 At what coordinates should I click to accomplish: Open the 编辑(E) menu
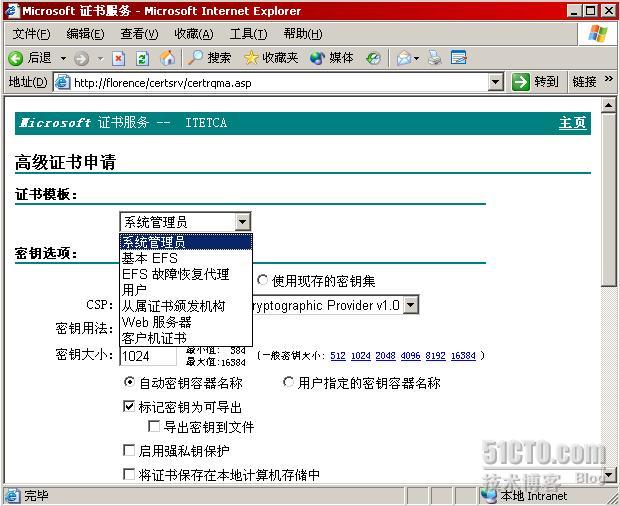pos(85,34)
